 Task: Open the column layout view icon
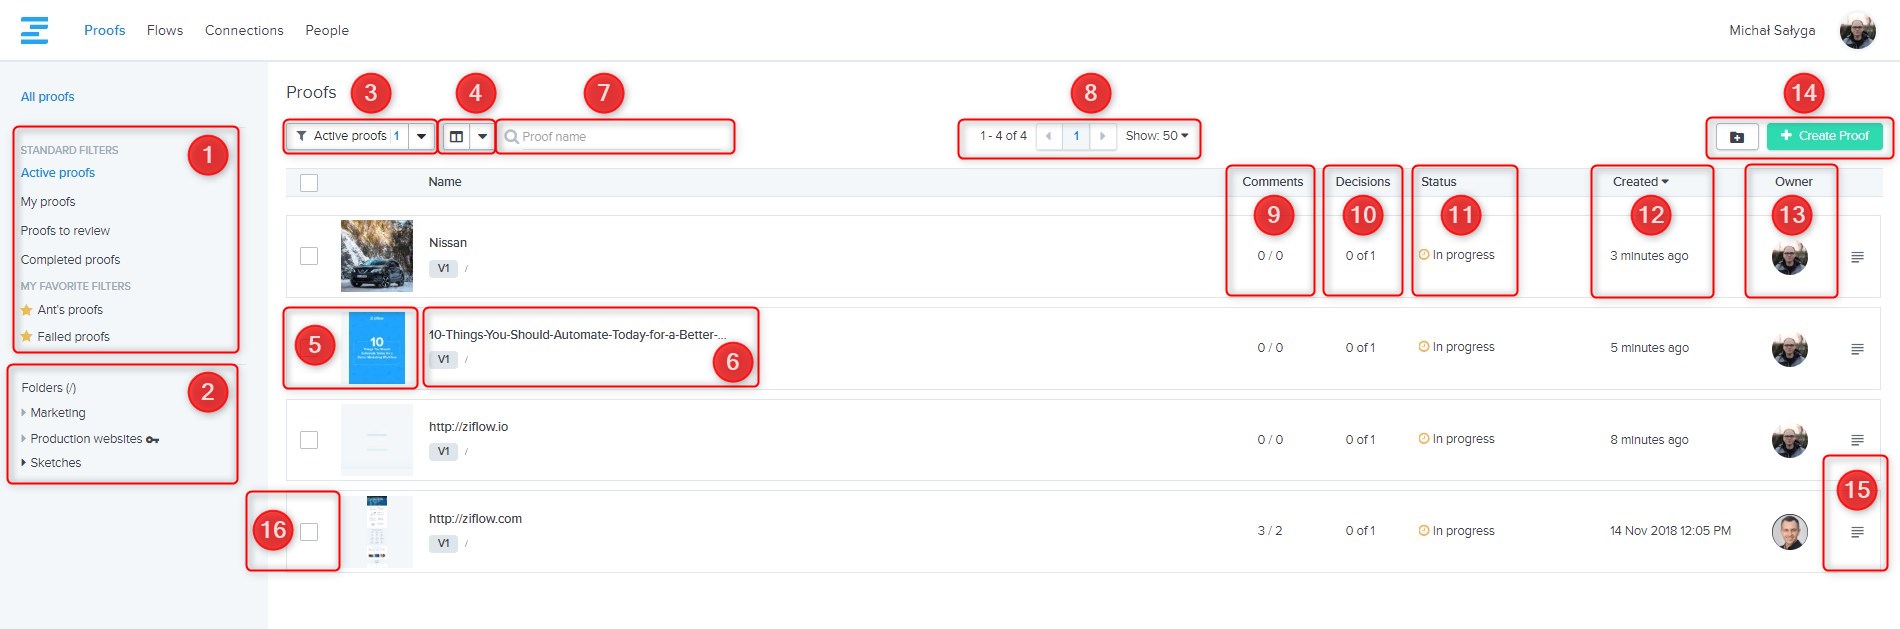tap(456, 136)
